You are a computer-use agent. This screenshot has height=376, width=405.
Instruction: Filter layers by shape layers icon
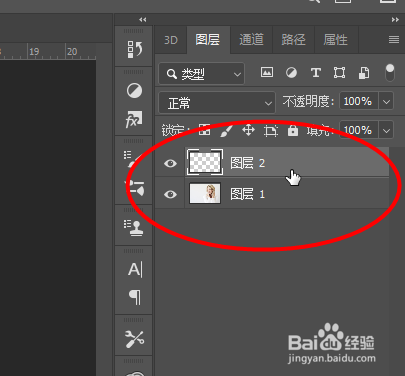coord(339,73)
